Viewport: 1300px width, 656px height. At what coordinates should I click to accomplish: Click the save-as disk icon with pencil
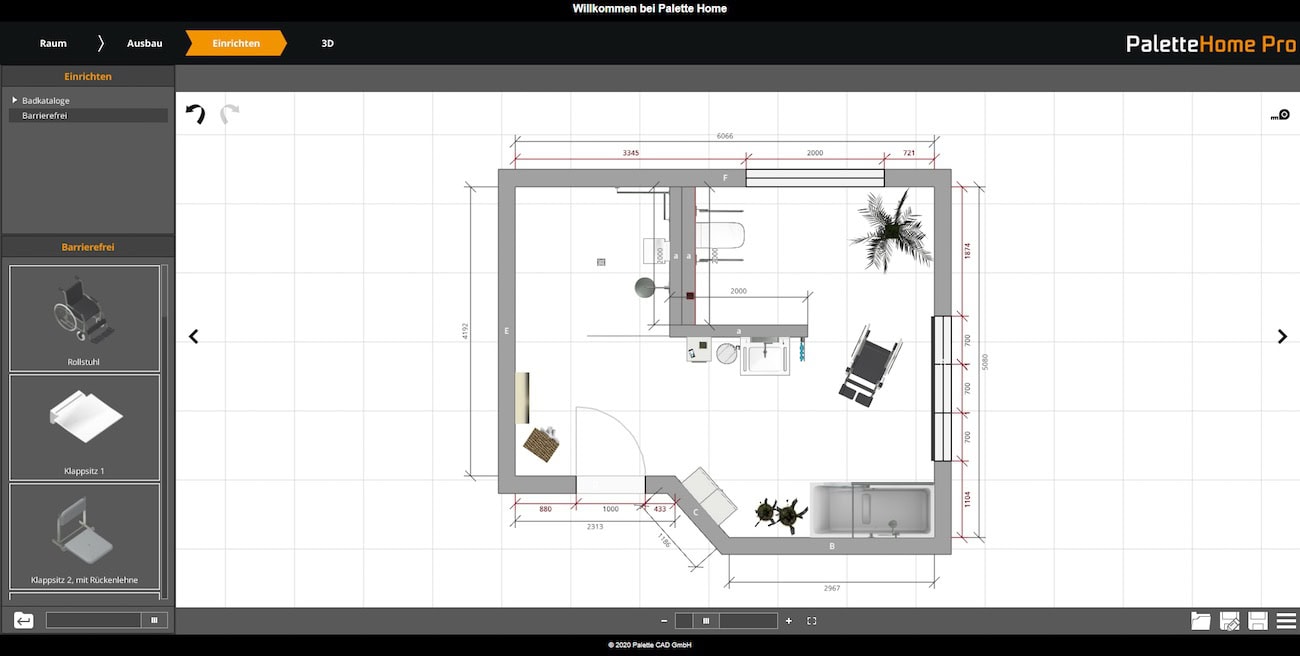(1230, 621)
